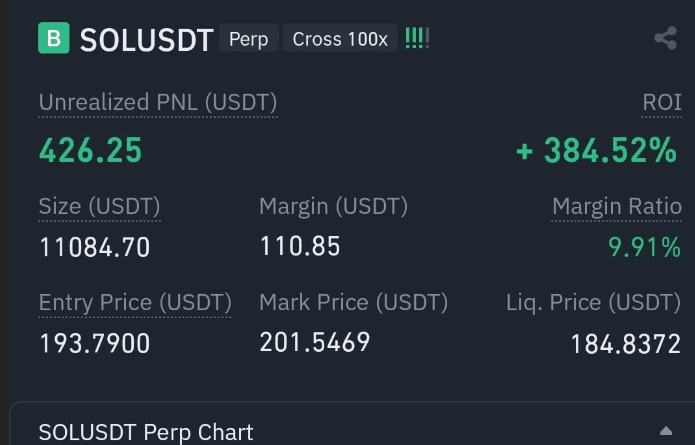Click the Unrealized PNL (USDT) label
This screenshot has width=695, height=445.
point(158,102)
